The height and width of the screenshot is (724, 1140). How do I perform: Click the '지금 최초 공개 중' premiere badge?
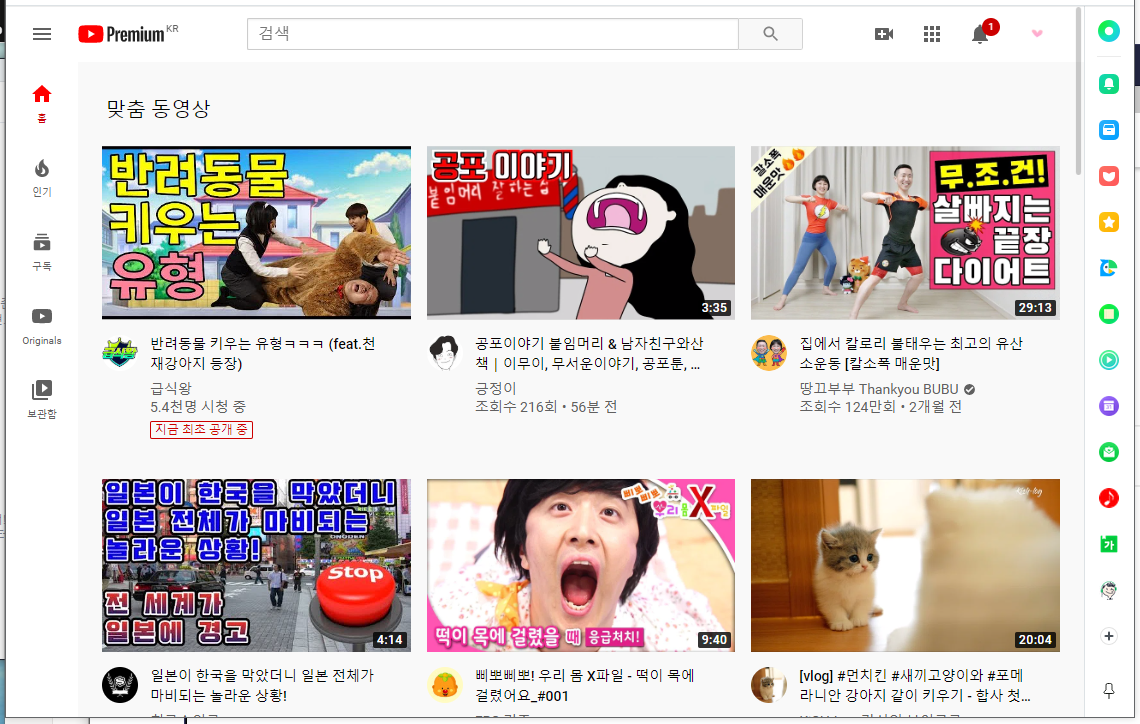[x=201, y=430]
